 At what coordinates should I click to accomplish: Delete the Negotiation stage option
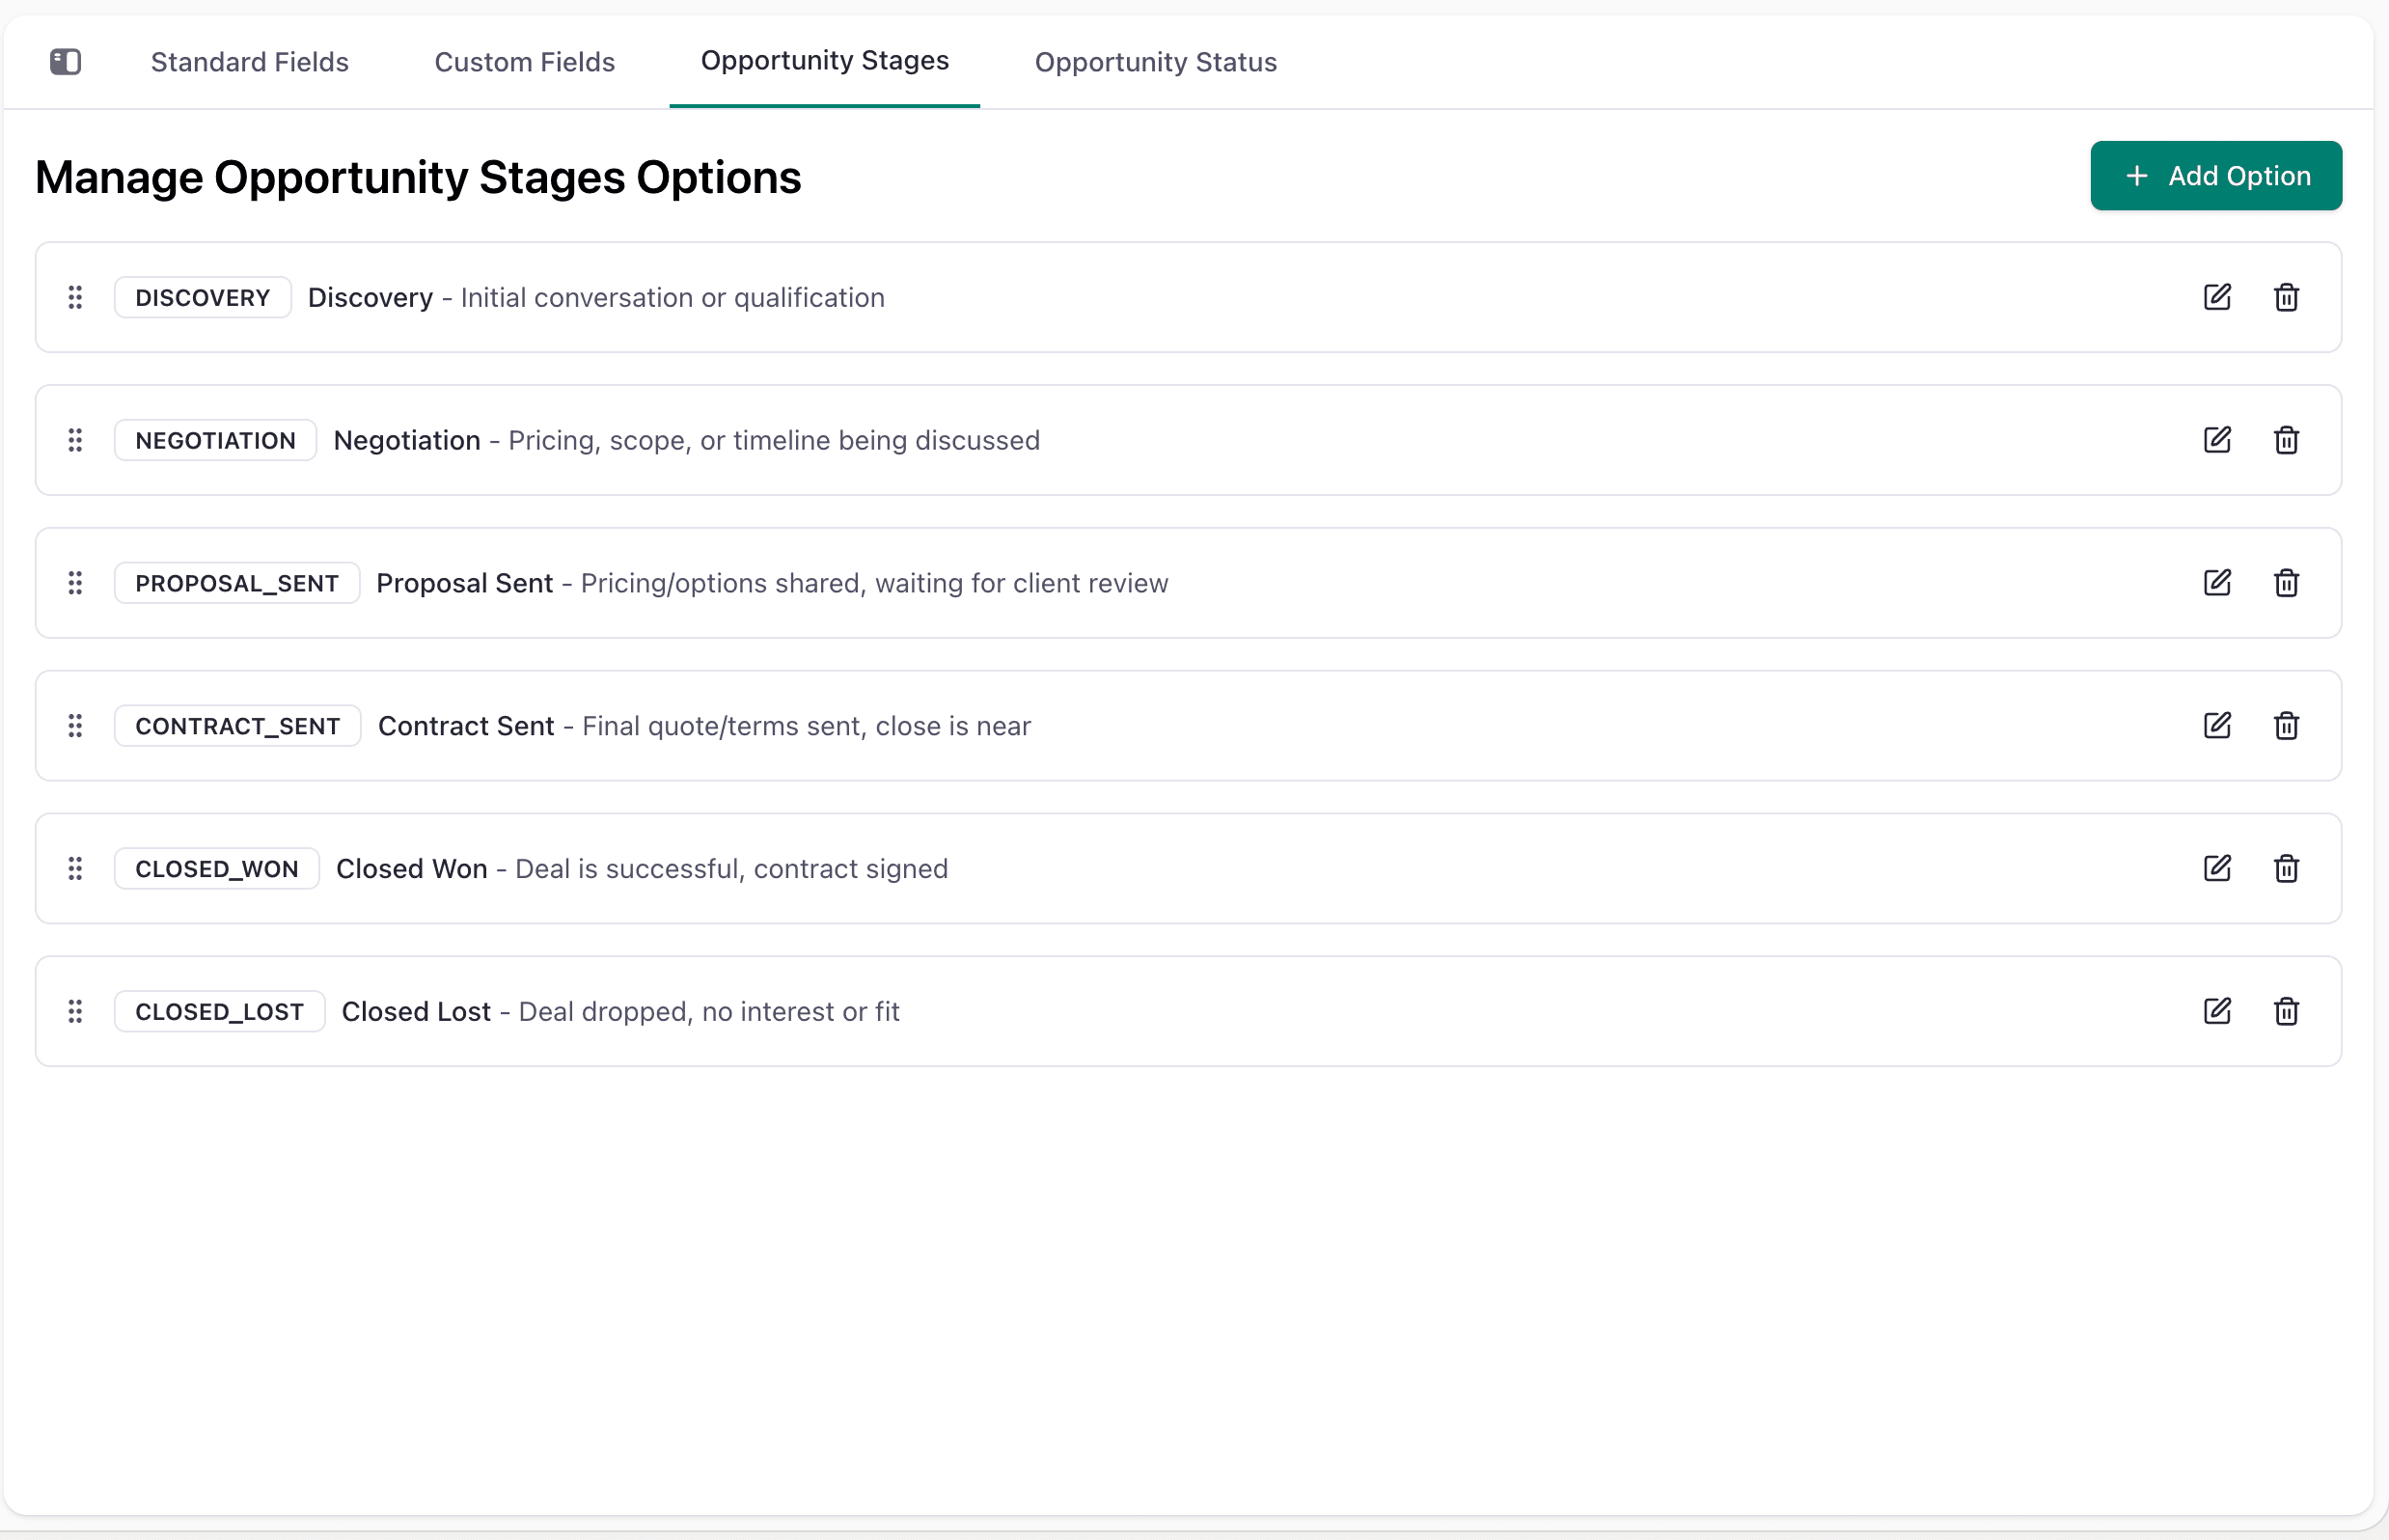2286,440
